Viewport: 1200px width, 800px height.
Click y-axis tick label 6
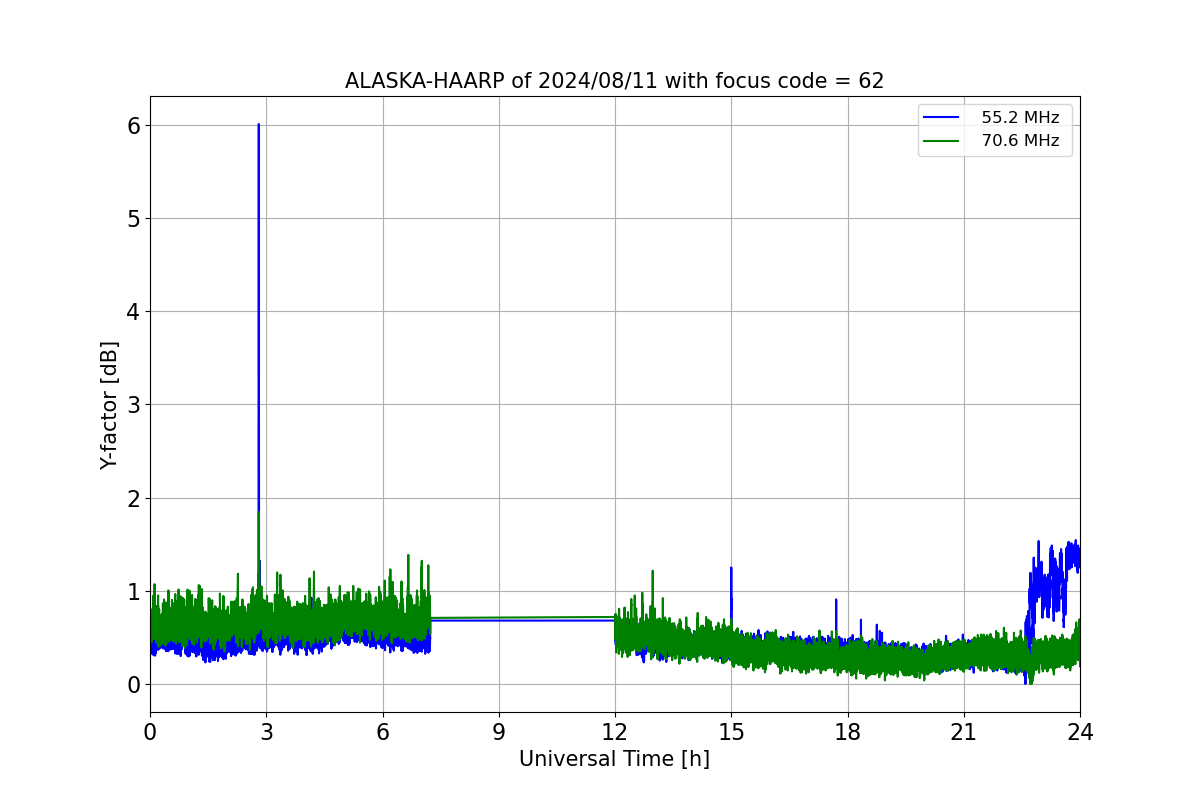tap(133, 125)
